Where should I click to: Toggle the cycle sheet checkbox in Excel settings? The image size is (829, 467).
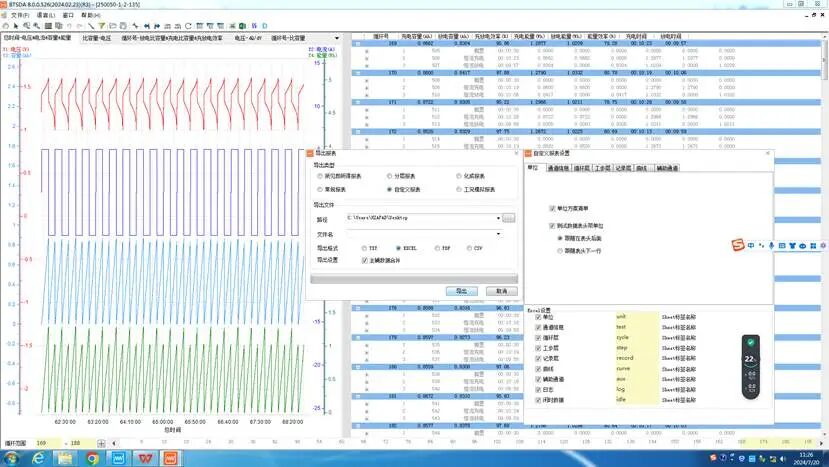tap(538, 337)
